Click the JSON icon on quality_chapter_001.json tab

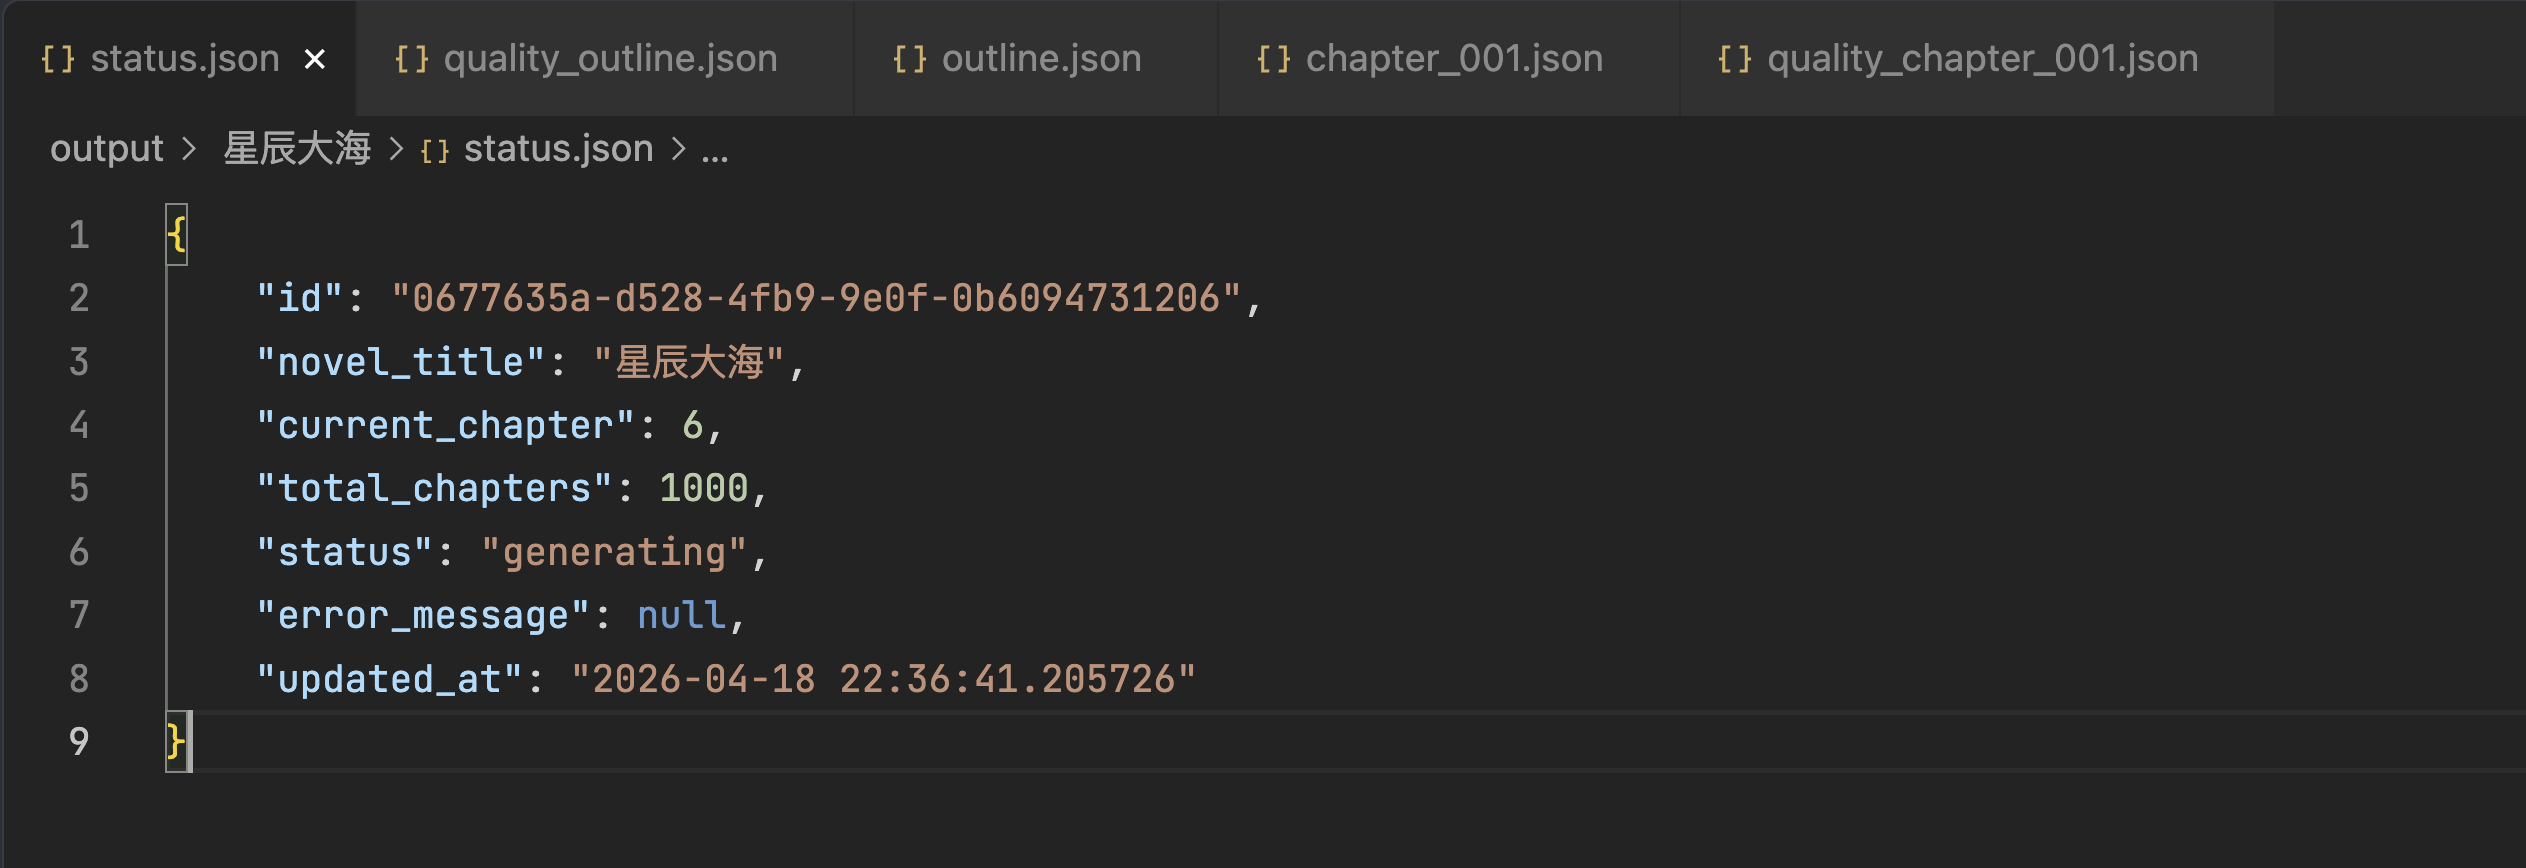click(x=1734, y=60)
